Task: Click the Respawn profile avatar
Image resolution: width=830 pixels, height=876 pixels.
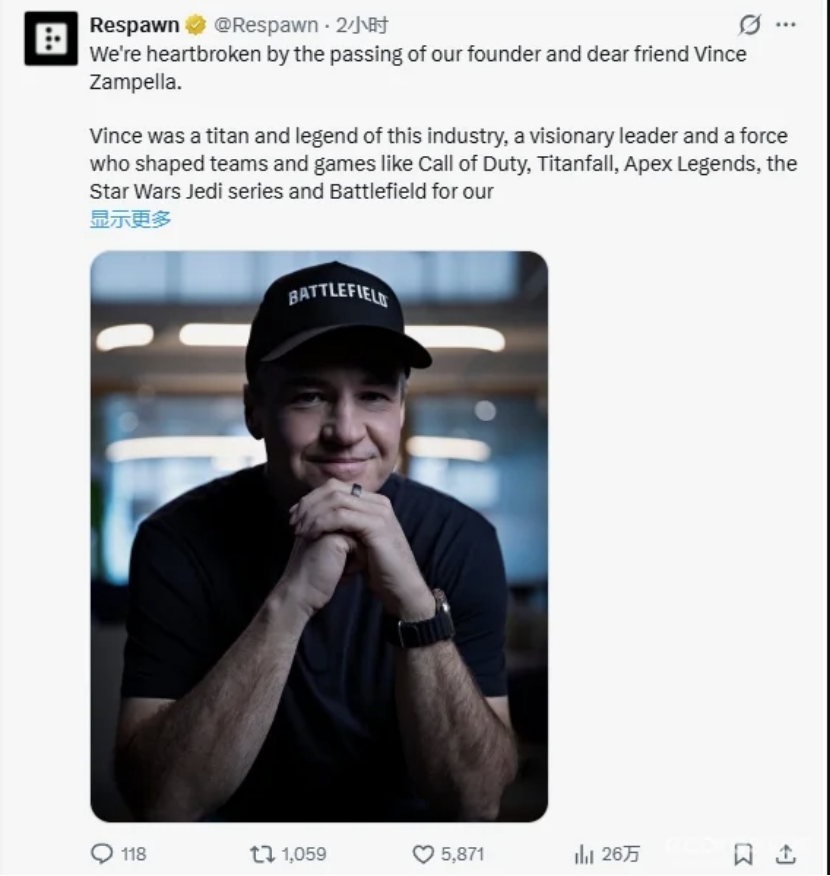Action: tap(50, 39)
